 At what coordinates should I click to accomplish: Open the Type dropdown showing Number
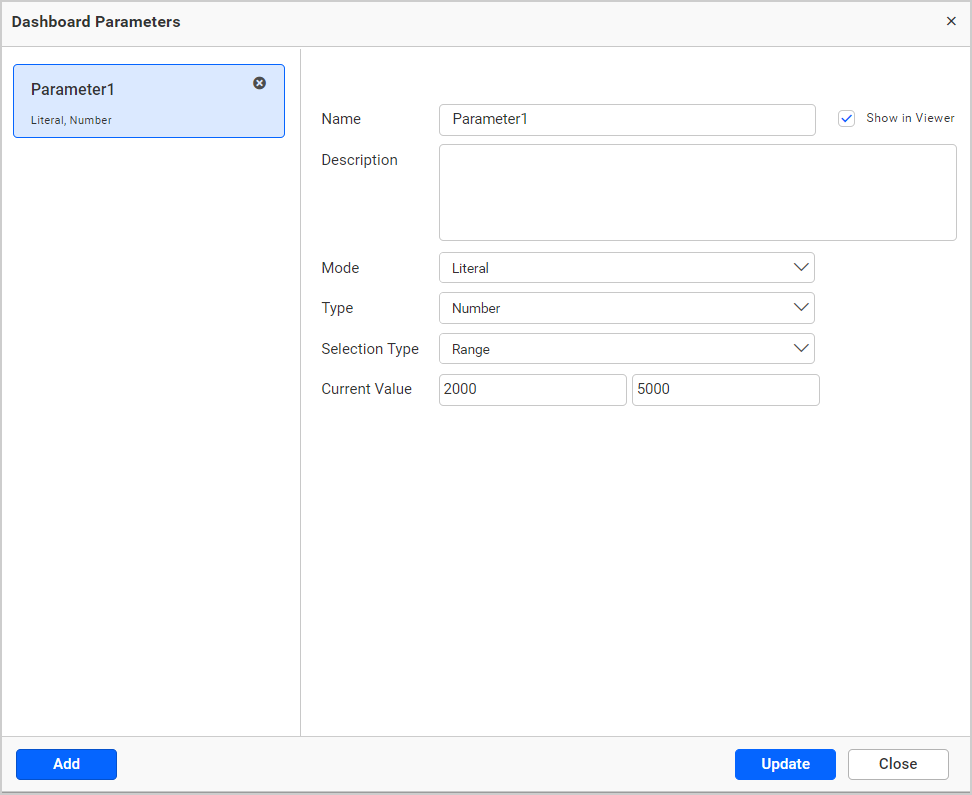pyautogui.click(x=627, y=308)
